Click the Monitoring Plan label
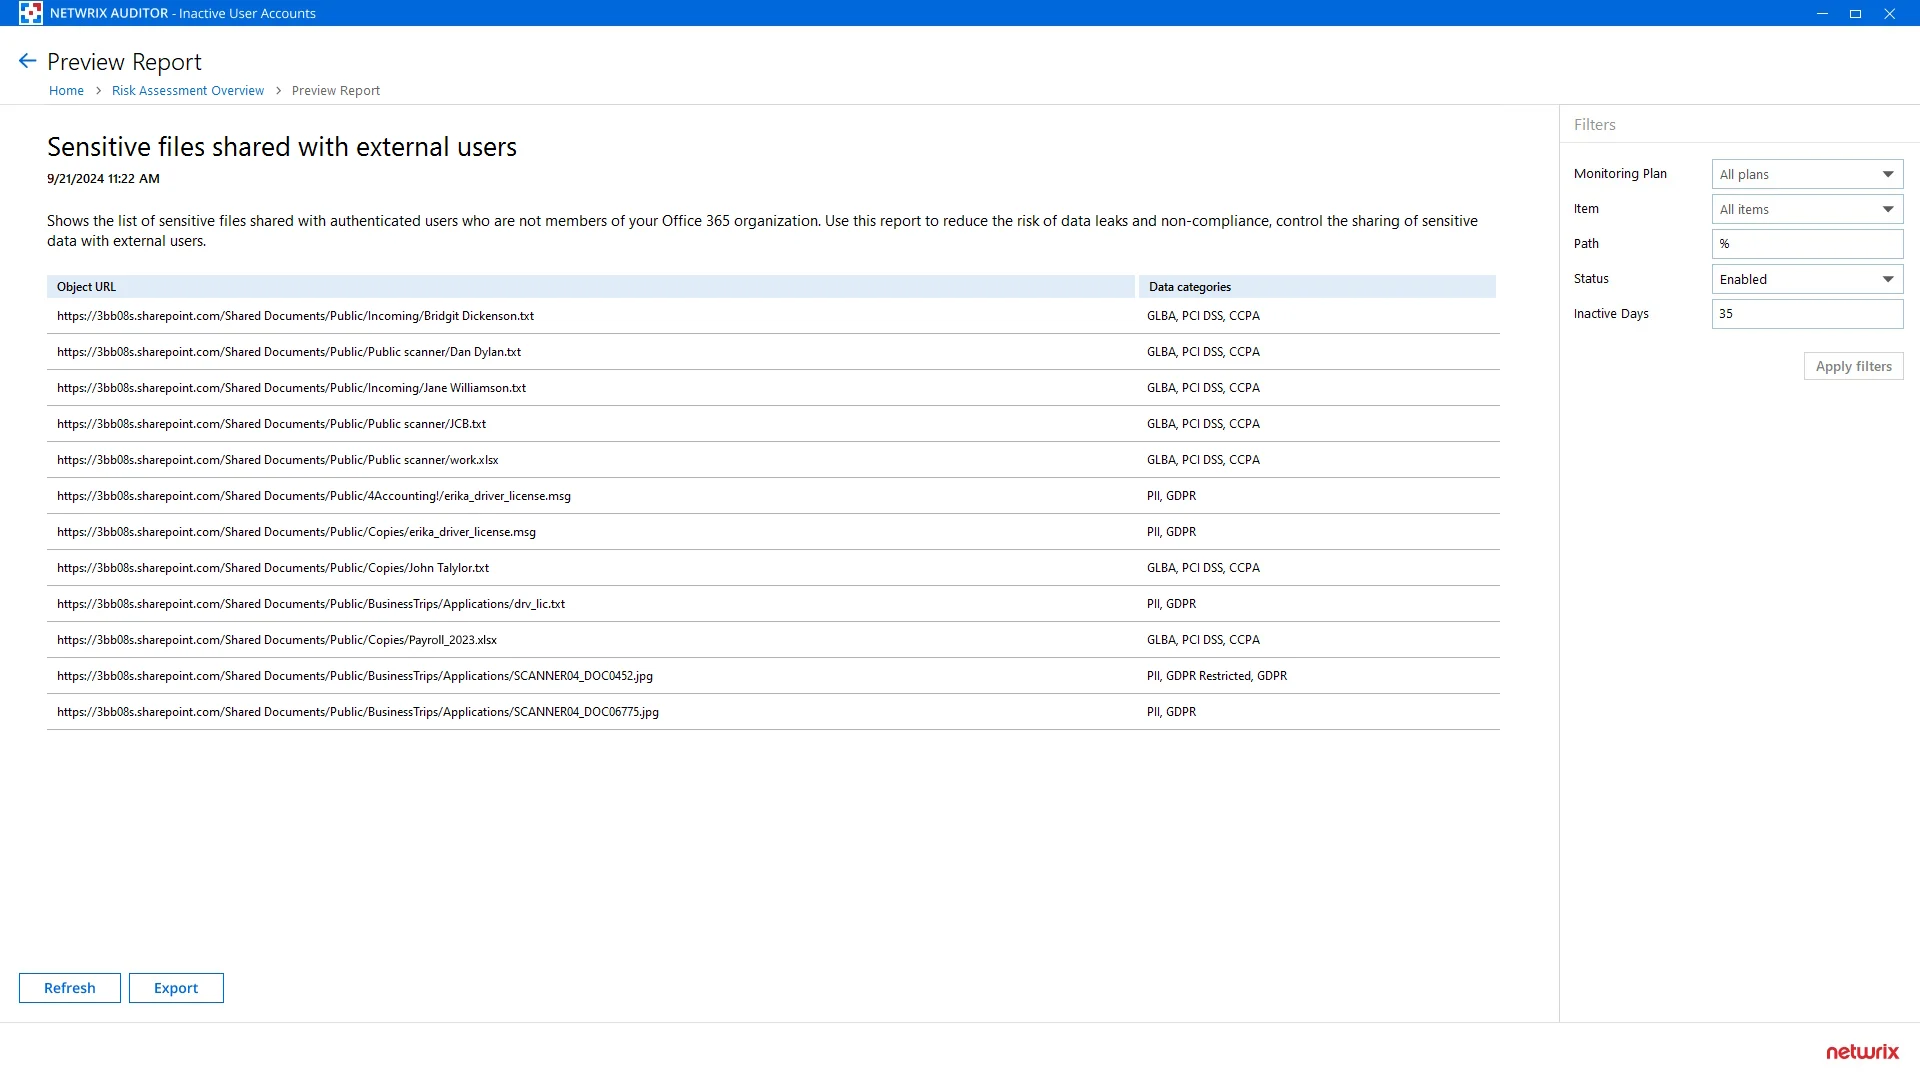The height and width of the screenshot is (1080, 1920). 1620,174
